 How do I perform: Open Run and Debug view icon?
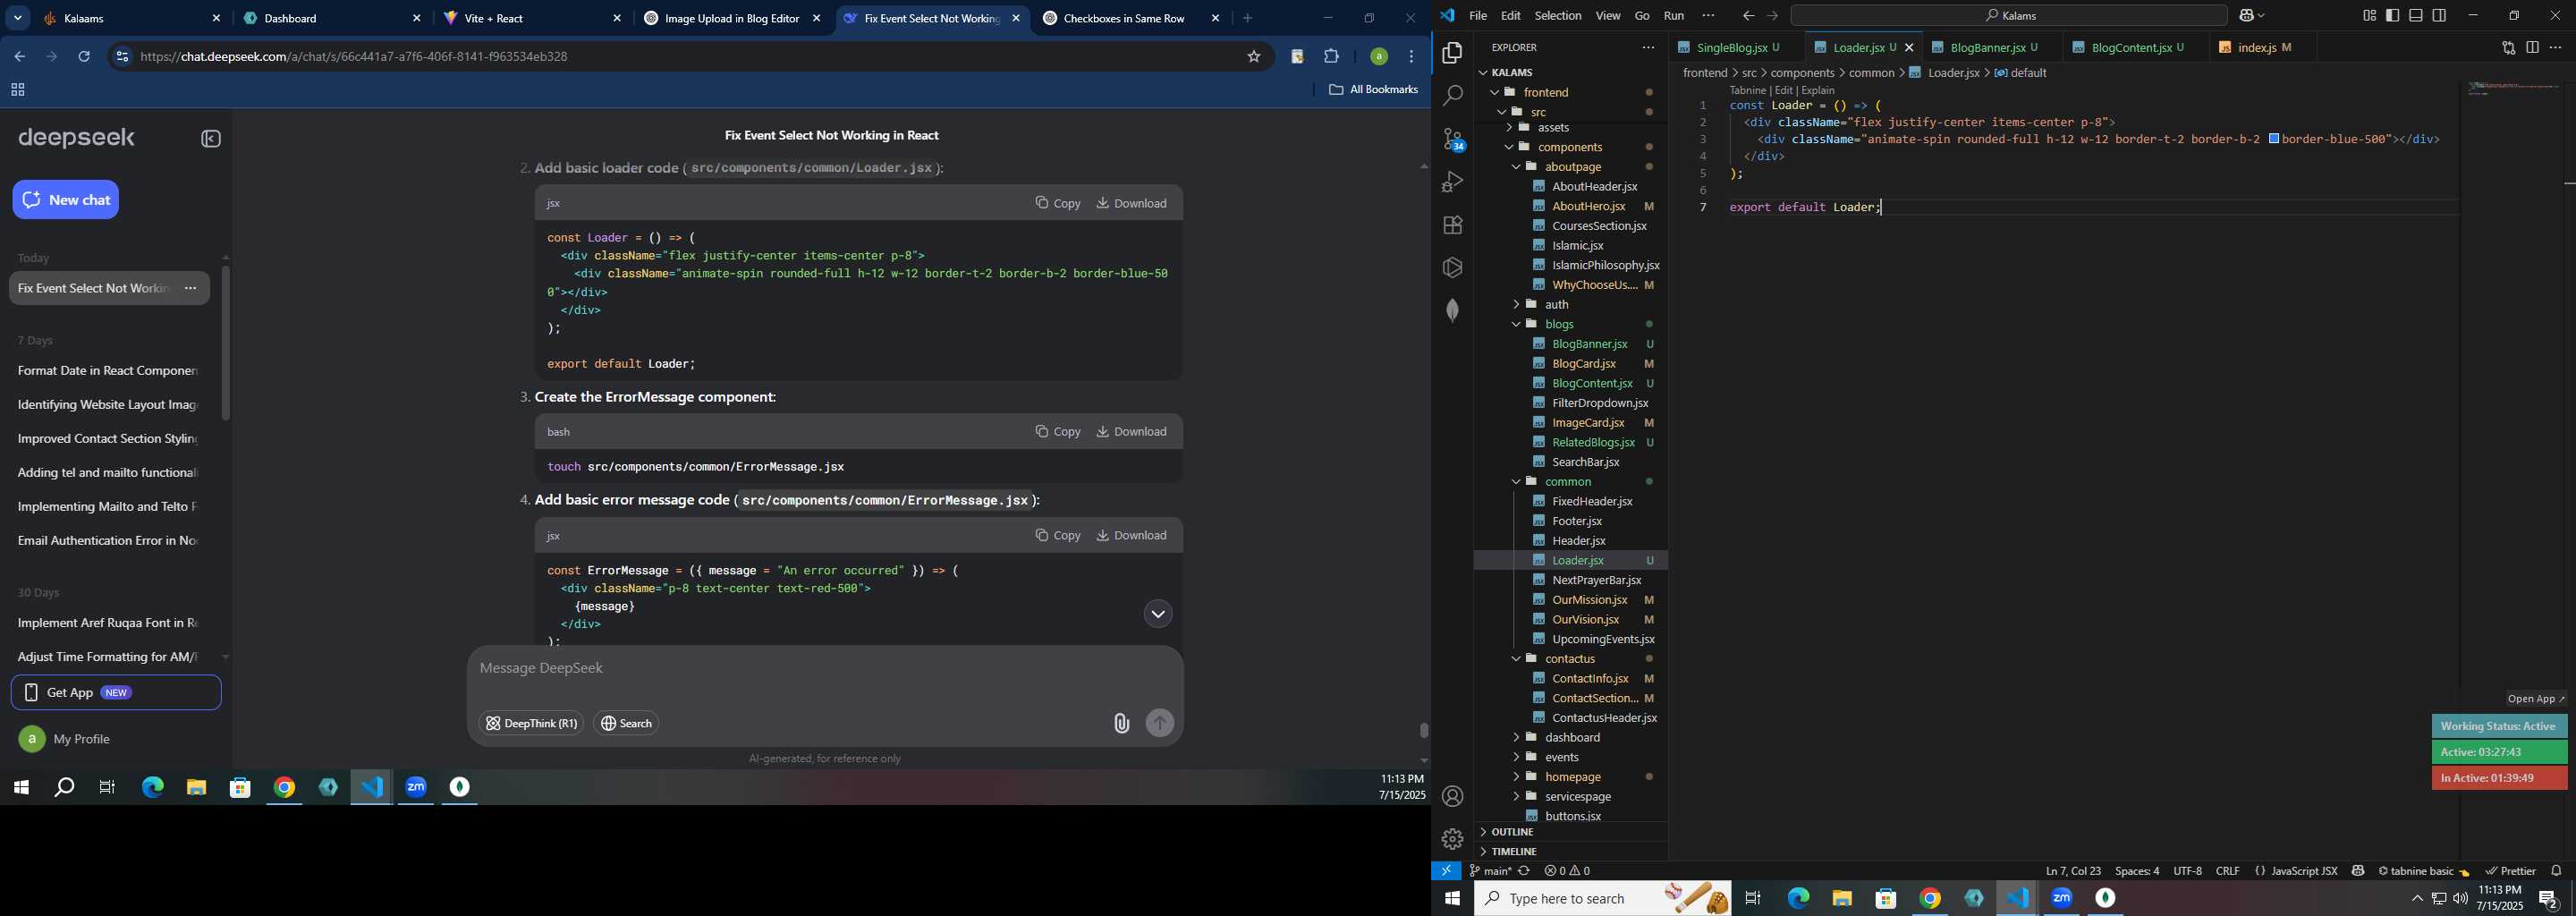(1452, 182)
